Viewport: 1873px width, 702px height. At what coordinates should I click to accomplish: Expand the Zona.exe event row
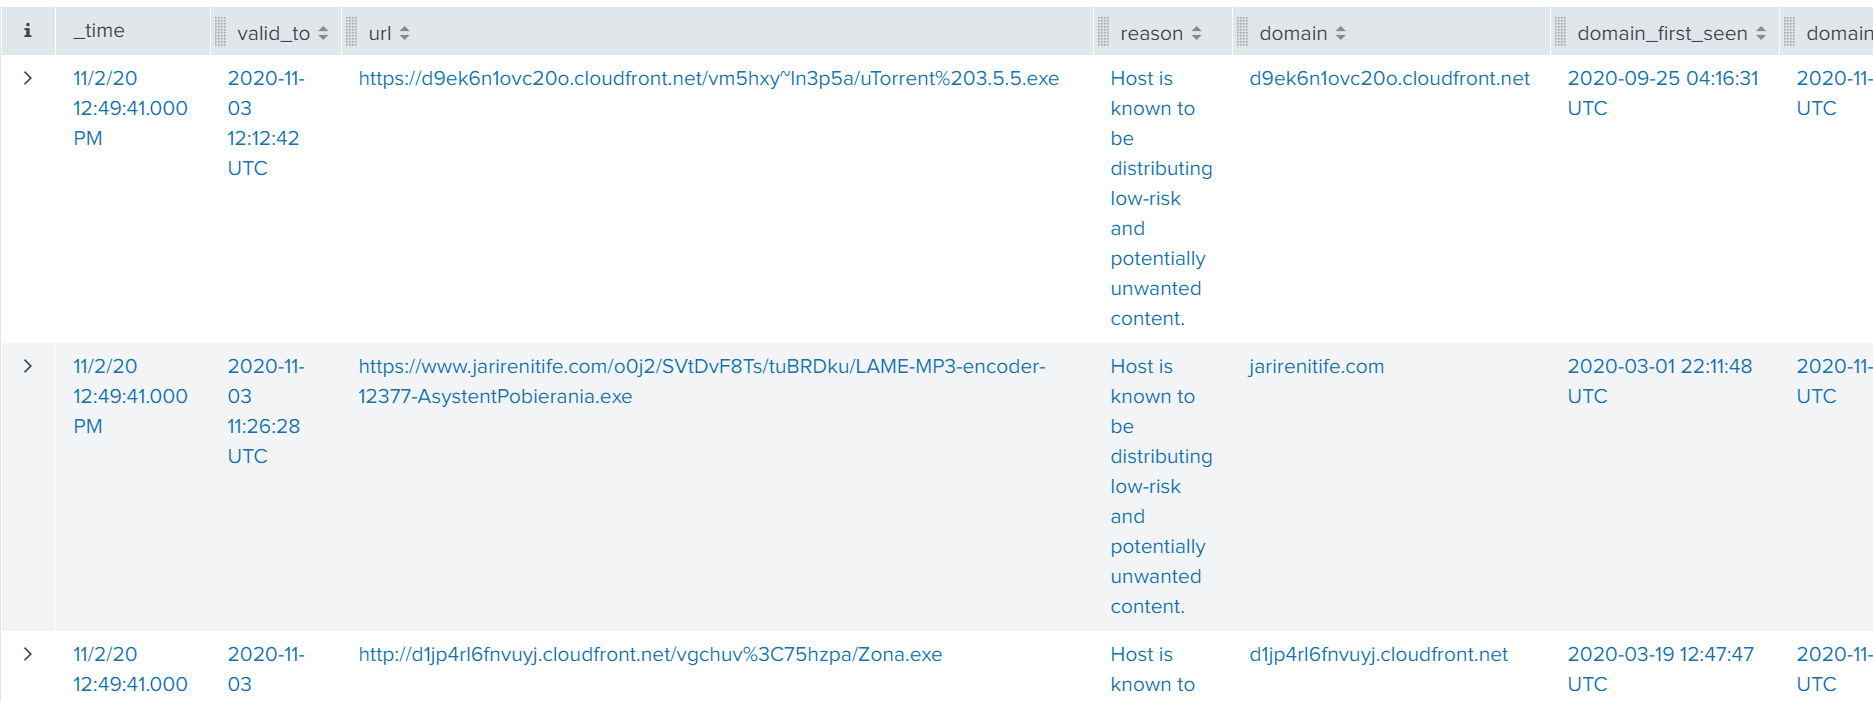click(x=28, y=654)
